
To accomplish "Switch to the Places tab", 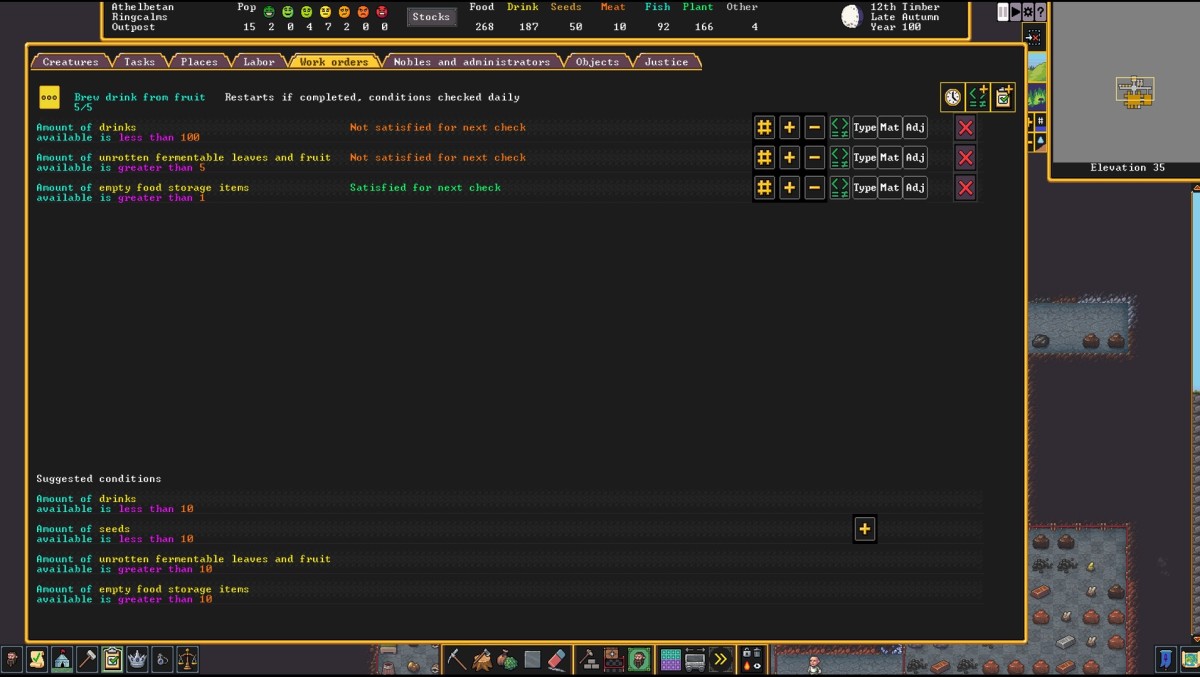I will [199, 61].
